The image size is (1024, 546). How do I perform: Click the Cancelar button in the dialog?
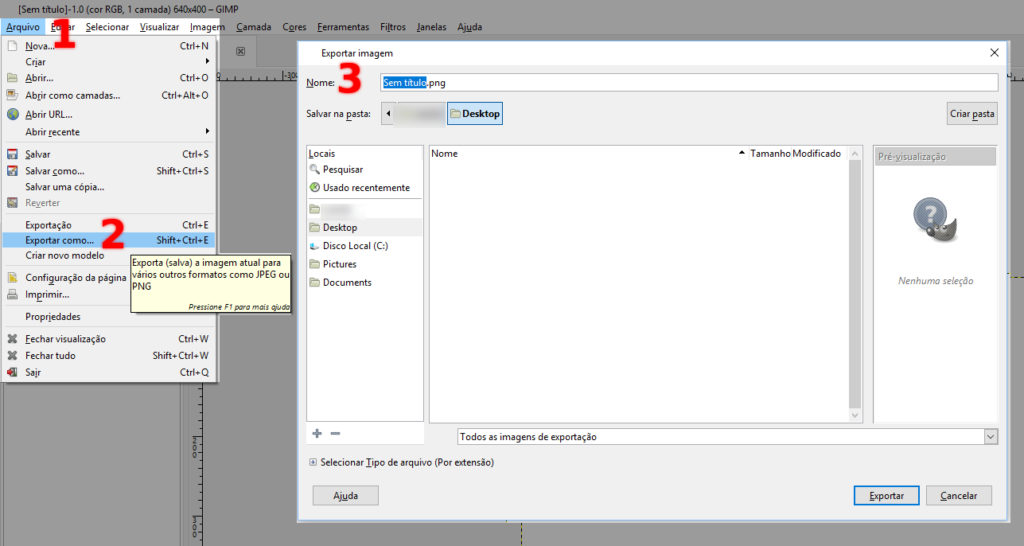click(x=958, y=495)
